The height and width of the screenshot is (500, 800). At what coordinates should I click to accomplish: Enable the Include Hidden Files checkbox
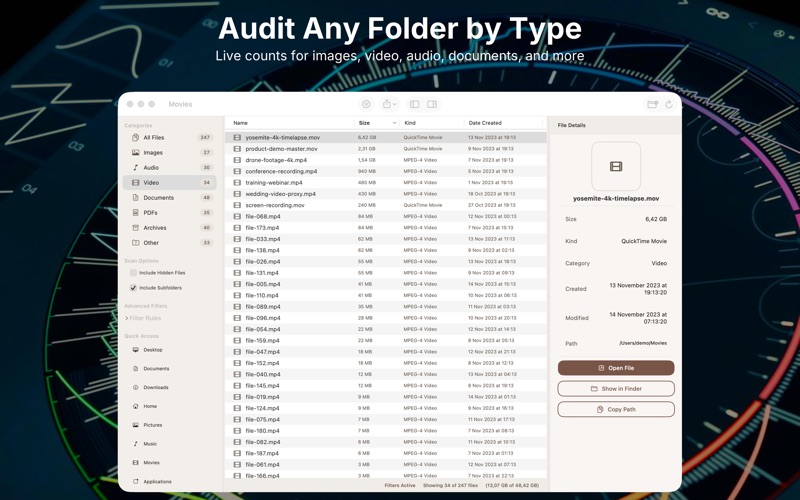[x=133, y=273]
